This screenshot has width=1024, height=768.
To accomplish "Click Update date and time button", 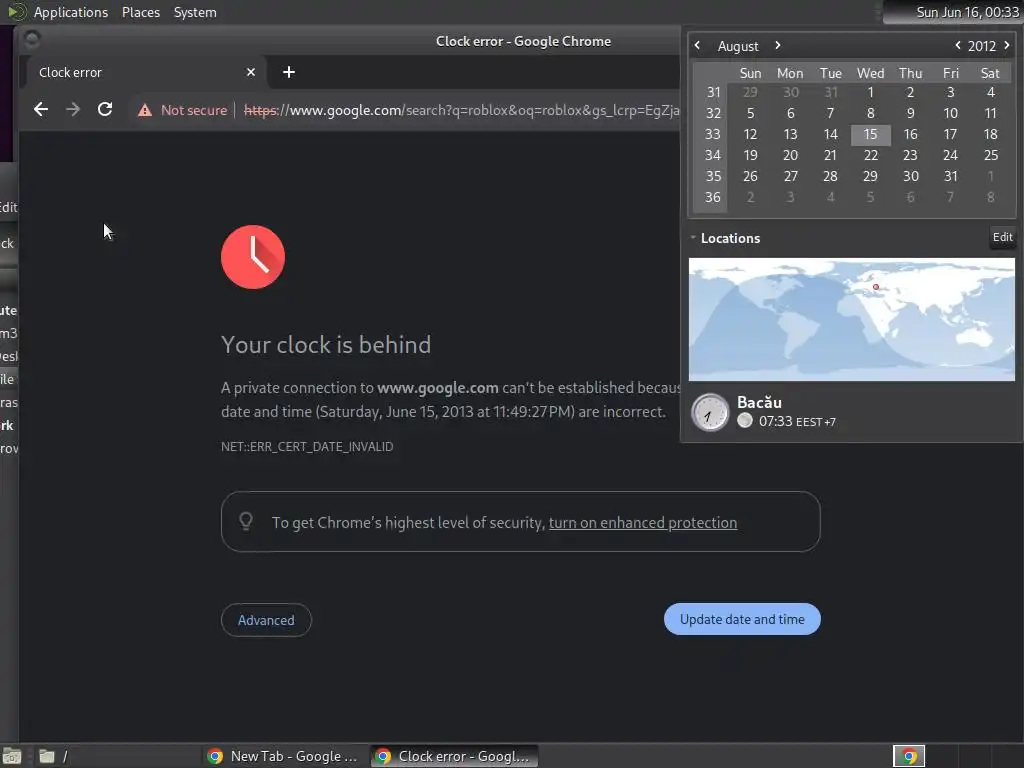I will (x=742, y=619).
